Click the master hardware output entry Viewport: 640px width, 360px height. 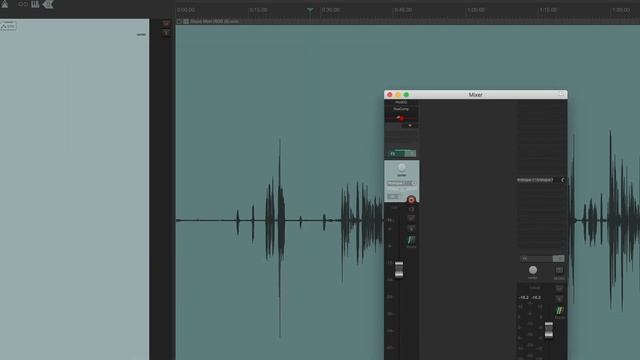pyautogui.click(x=535, y=180)
